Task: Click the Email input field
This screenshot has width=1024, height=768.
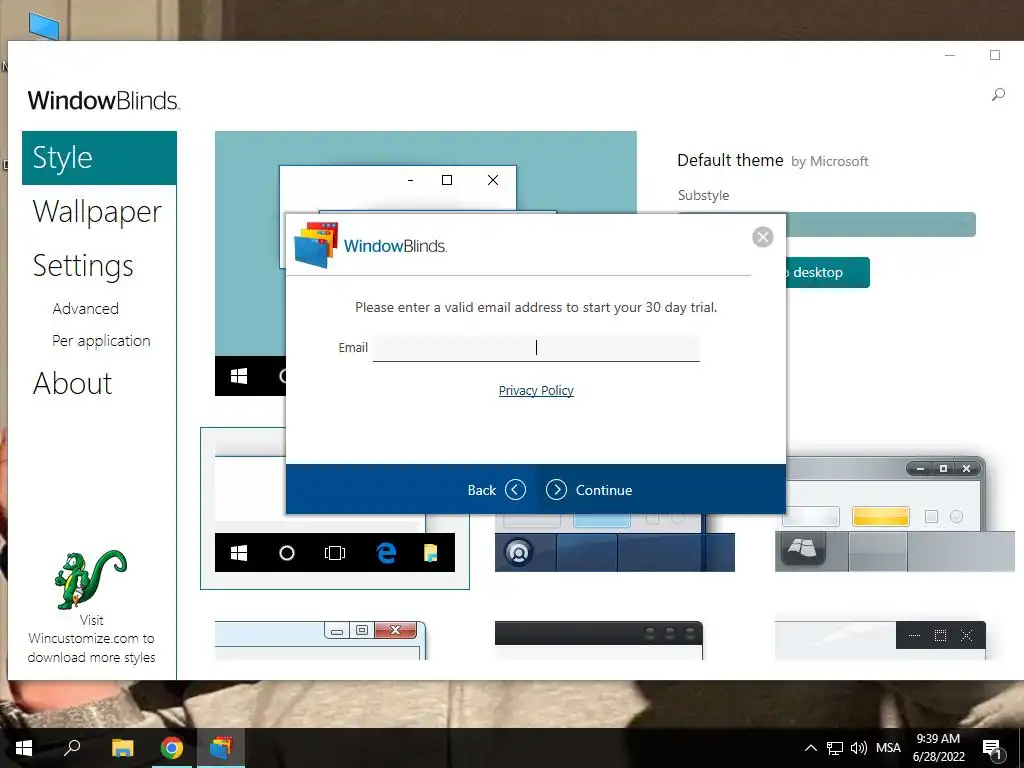Action: coord(536,347)
